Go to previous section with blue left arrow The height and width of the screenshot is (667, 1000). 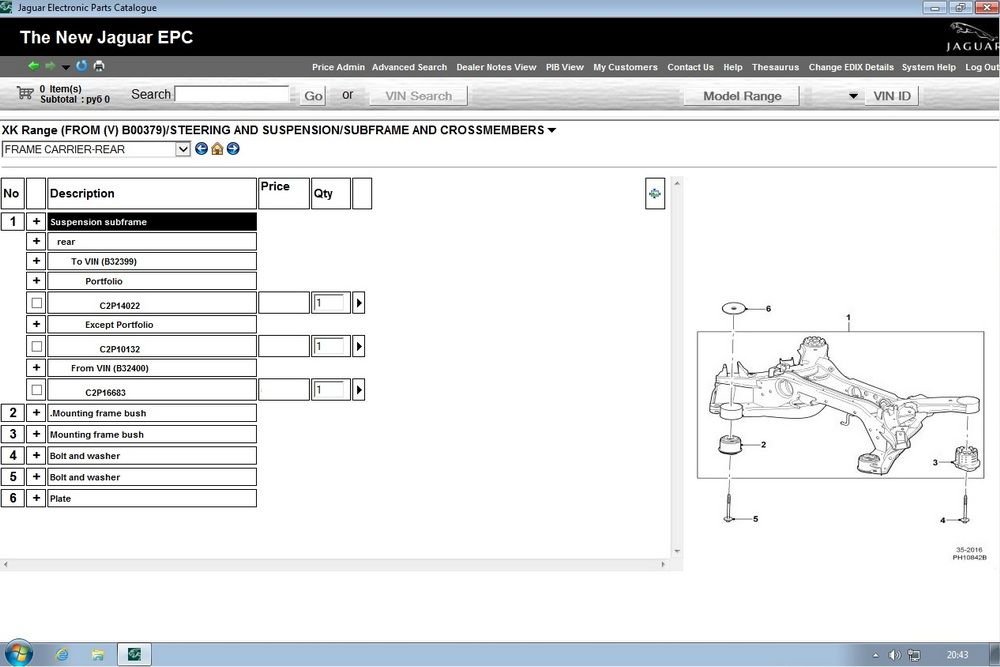(201, 149)
